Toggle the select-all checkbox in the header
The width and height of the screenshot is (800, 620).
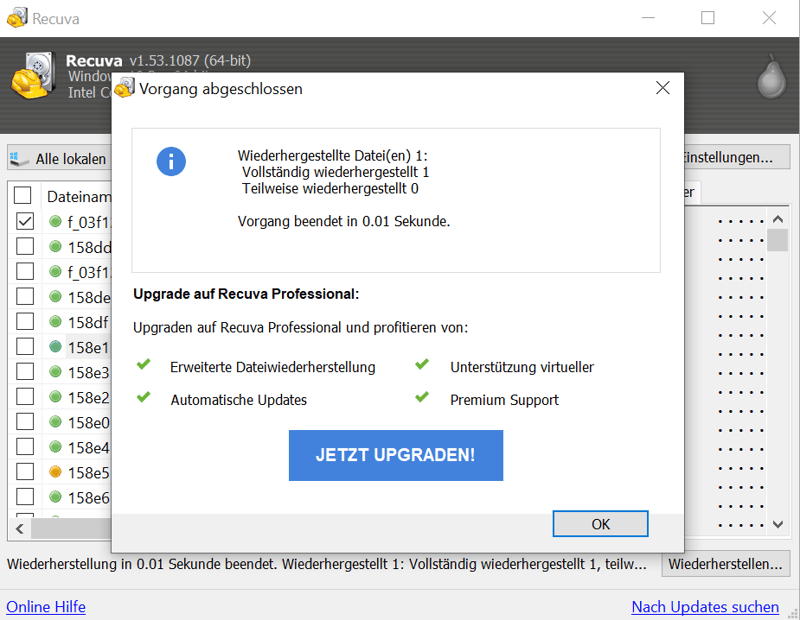point(23,195)
